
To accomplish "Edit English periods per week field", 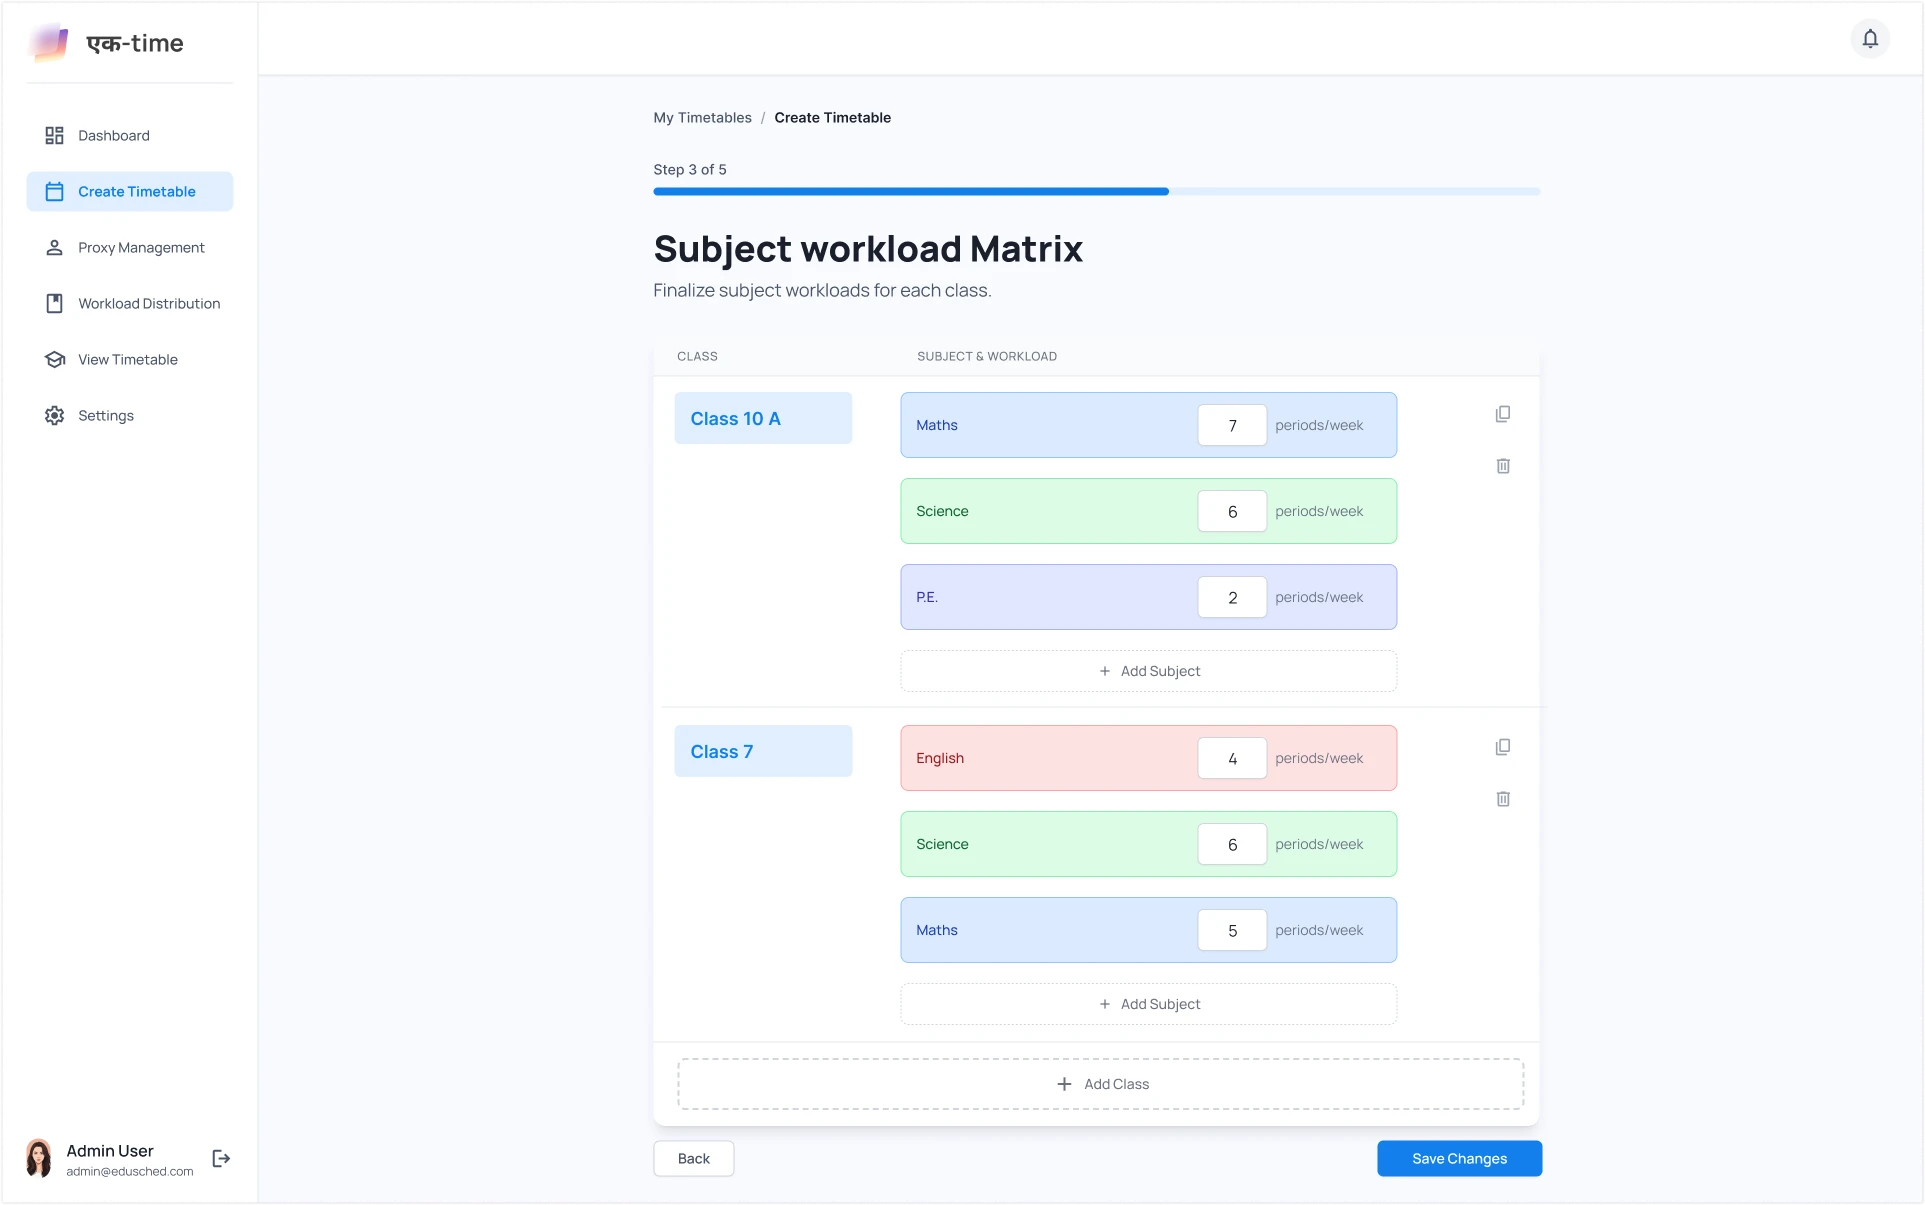I will 1232,758.
